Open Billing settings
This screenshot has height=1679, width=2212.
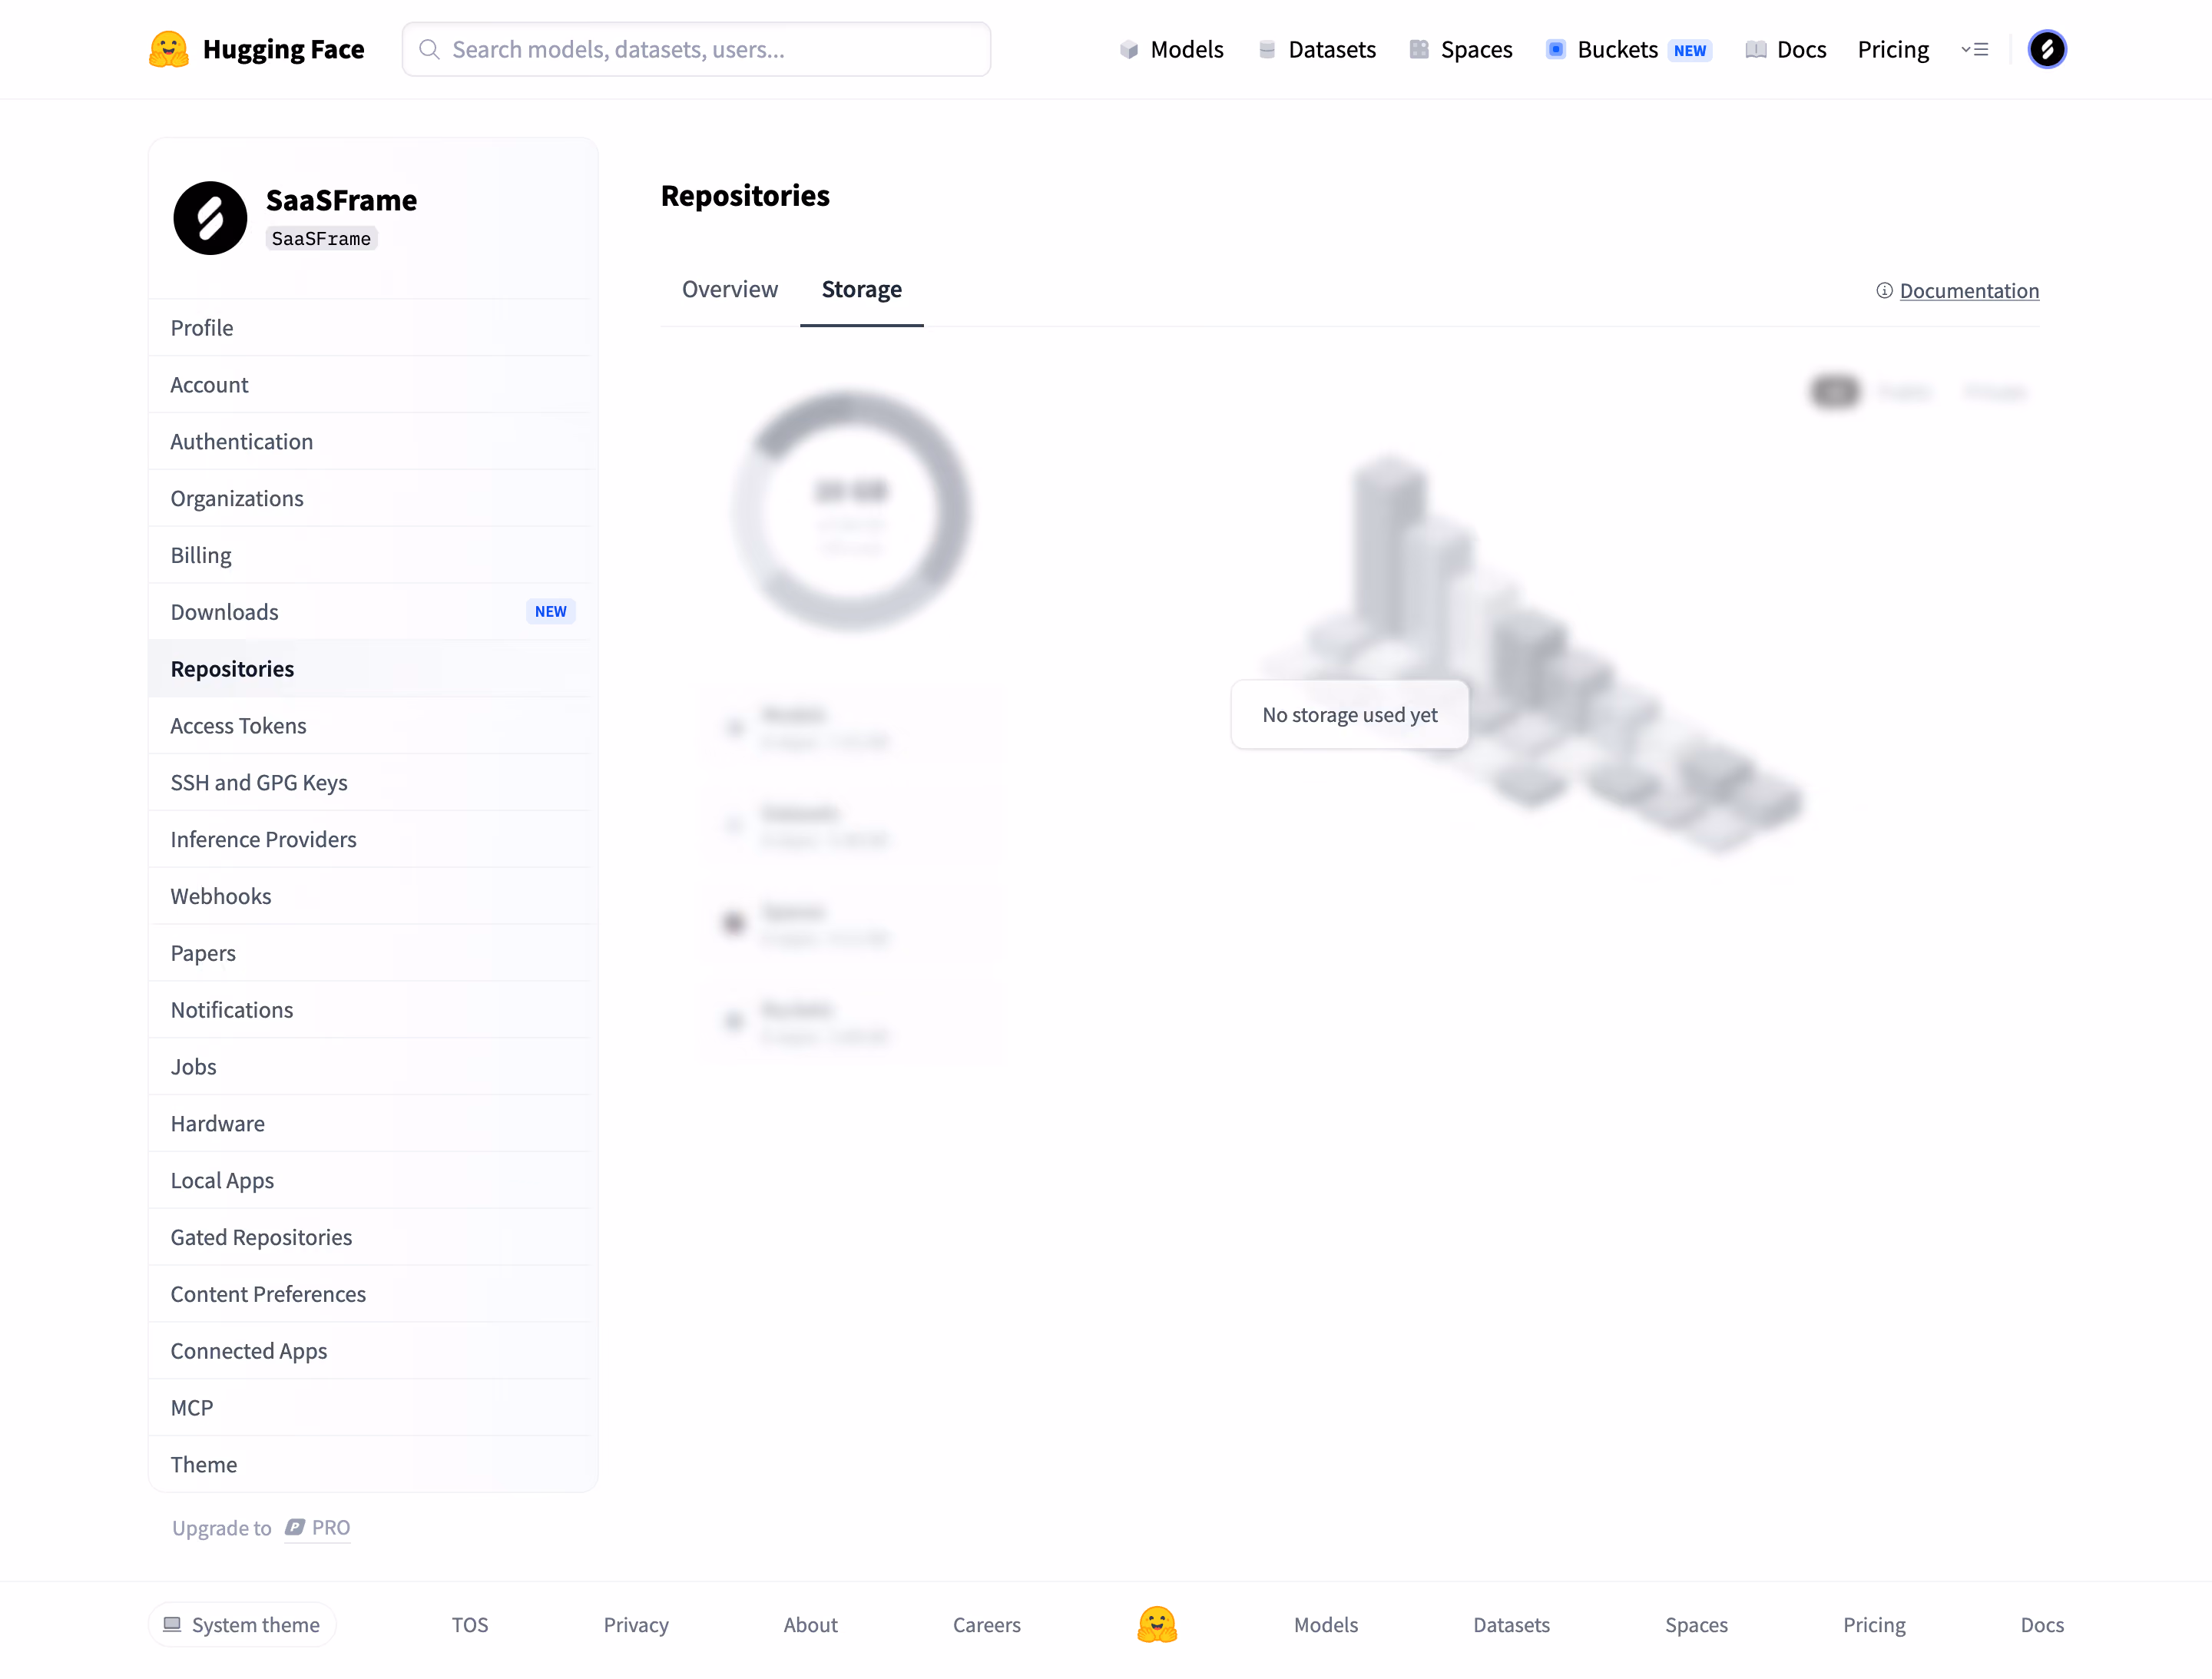[x=373, y=555]
